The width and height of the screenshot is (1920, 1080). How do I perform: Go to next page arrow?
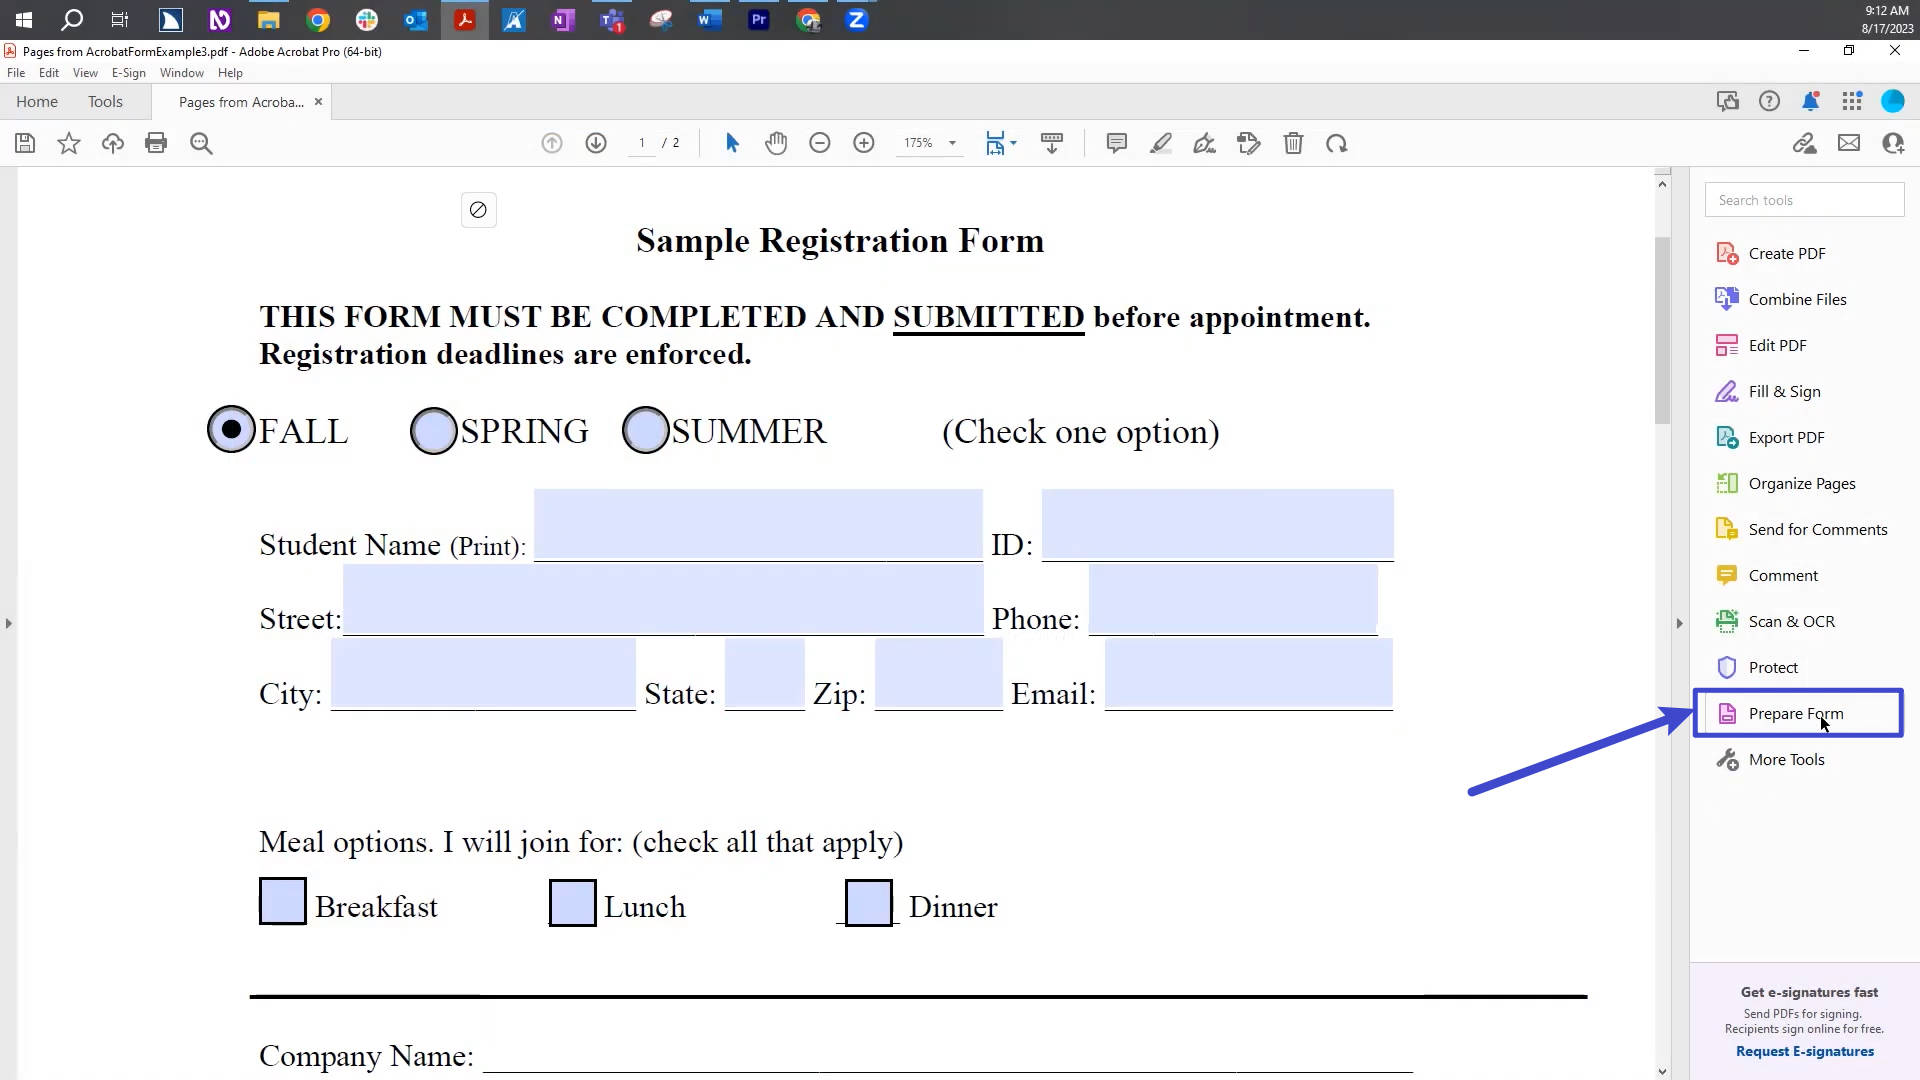pyautogui.click(x=596, y=143)
